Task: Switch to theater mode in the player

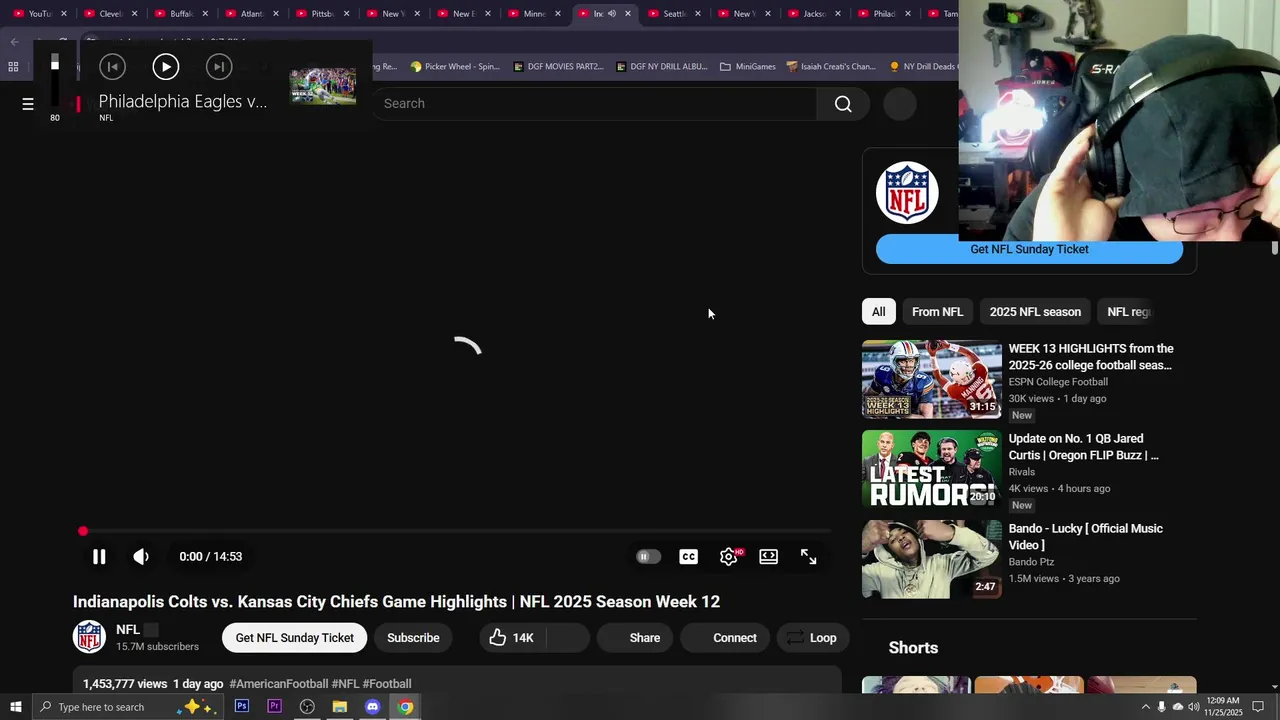Action: [768, 557]
